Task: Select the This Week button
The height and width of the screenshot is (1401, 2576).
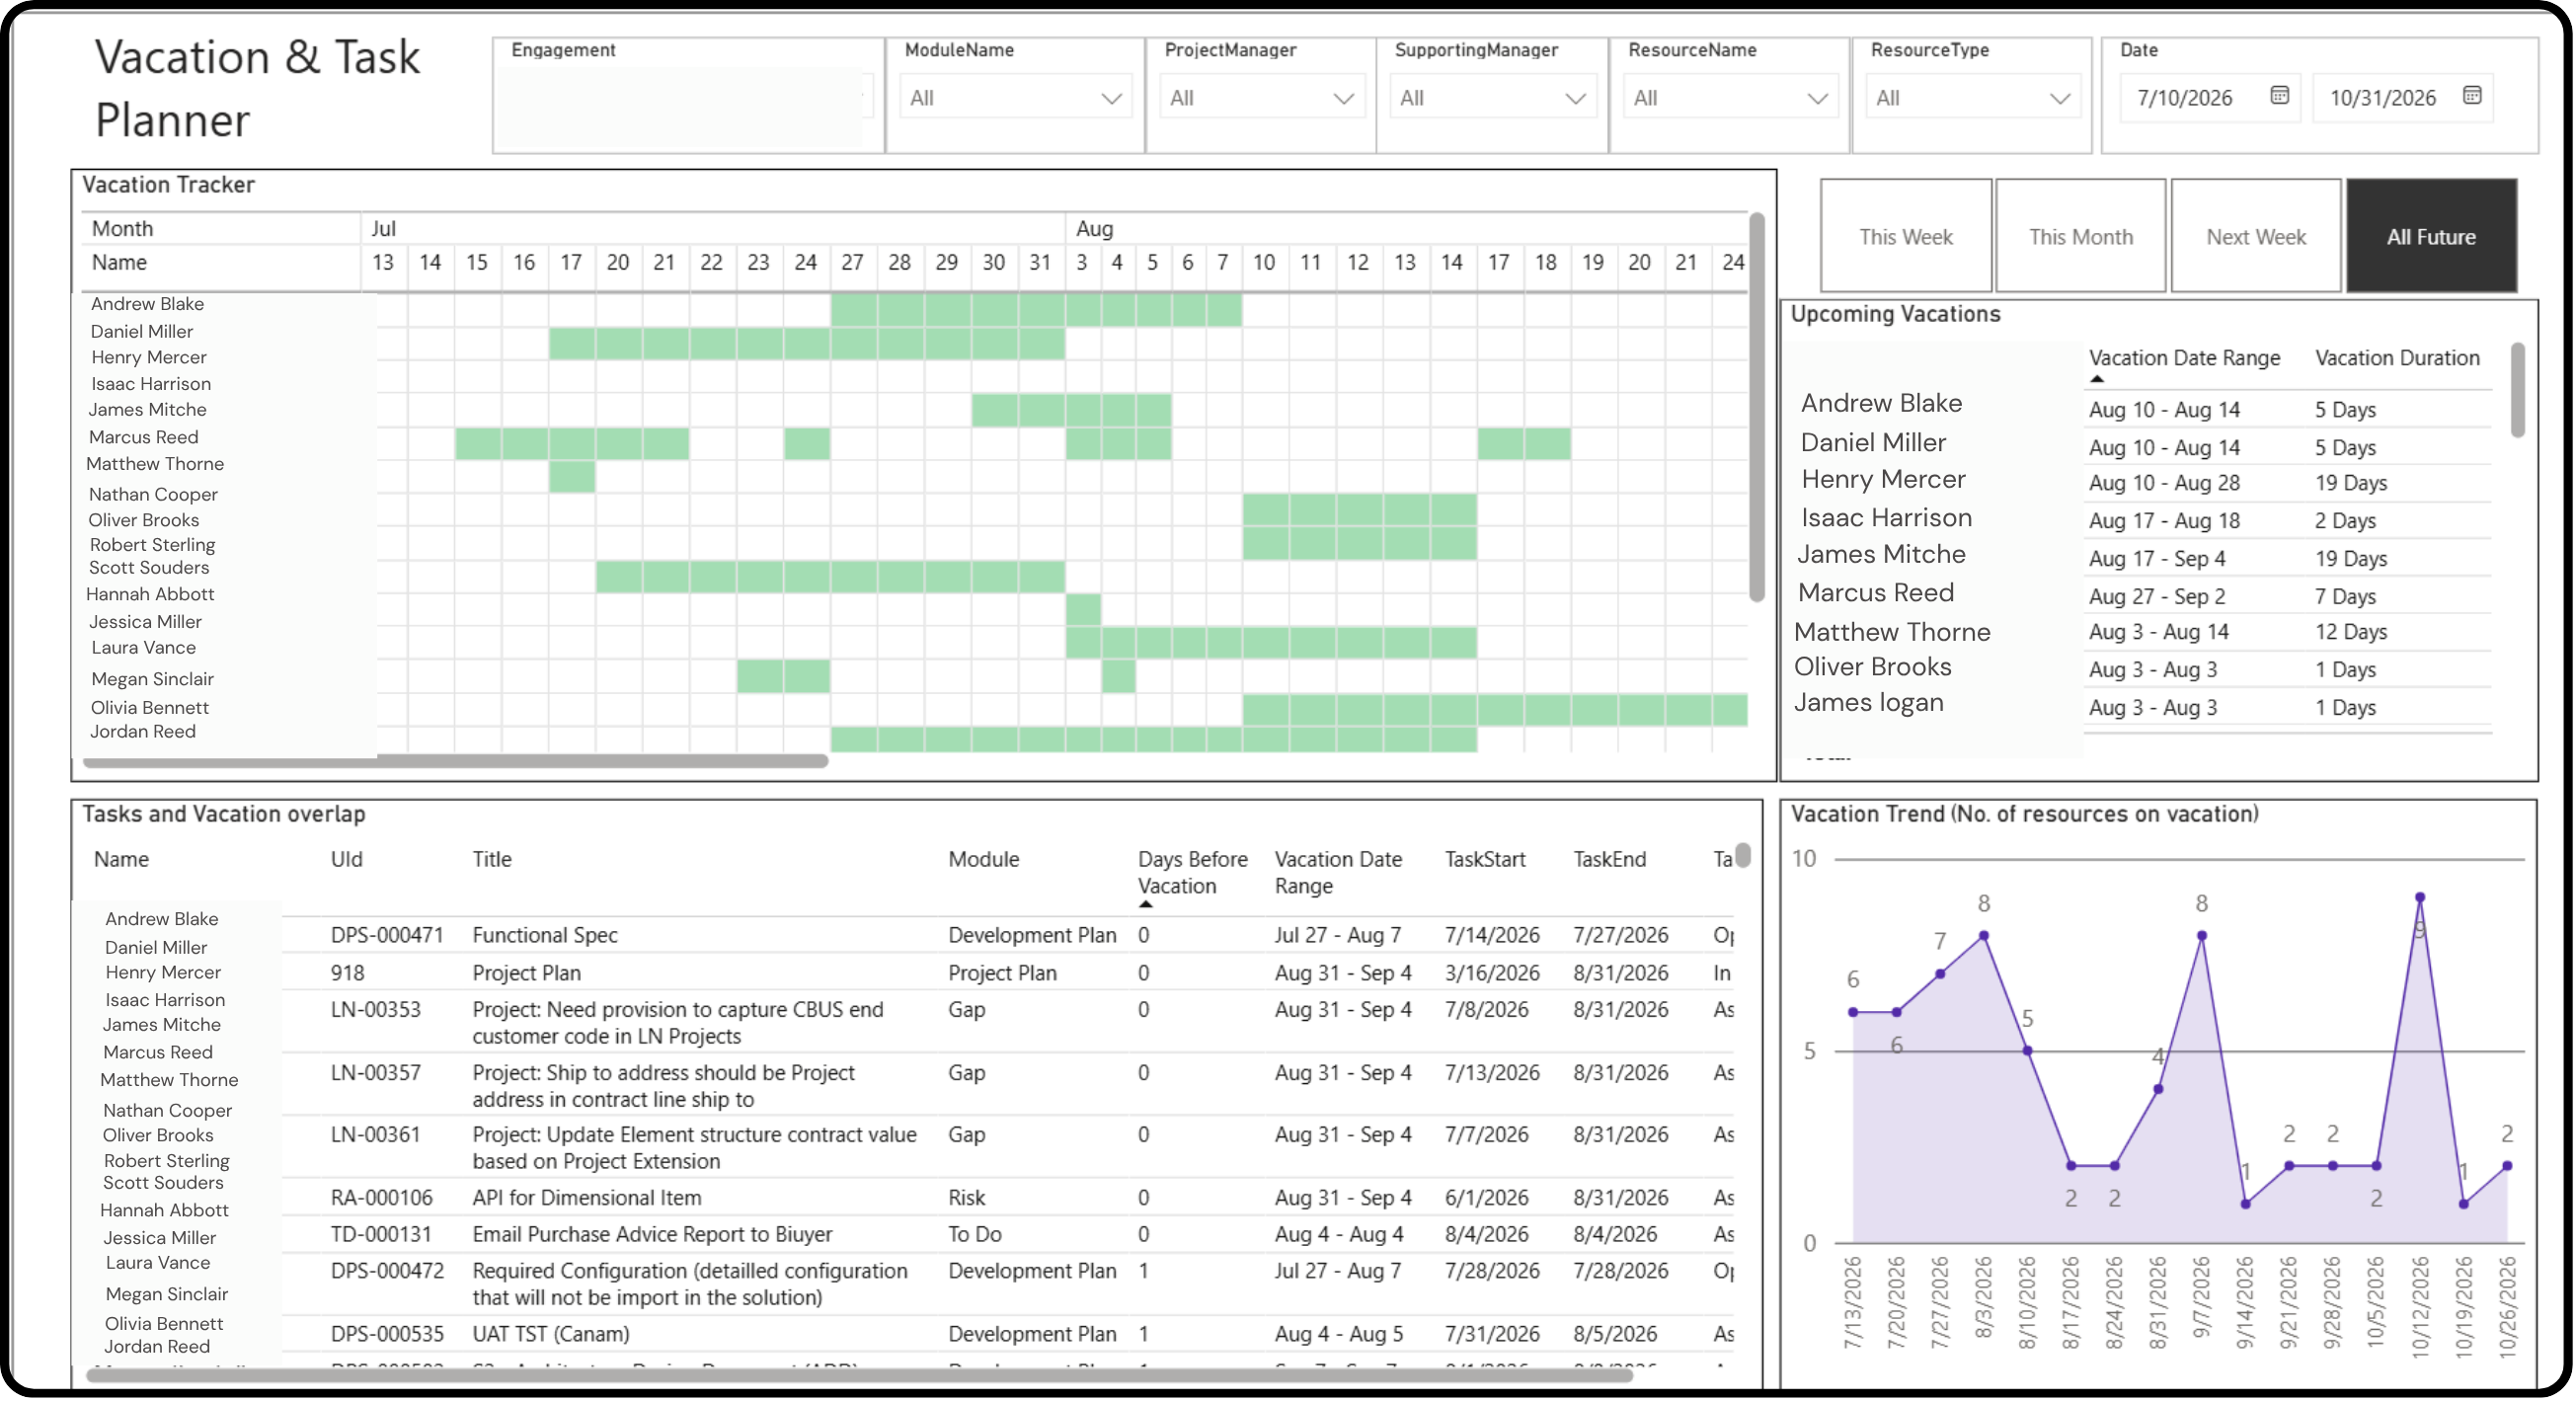Action: coord(1906,237)
